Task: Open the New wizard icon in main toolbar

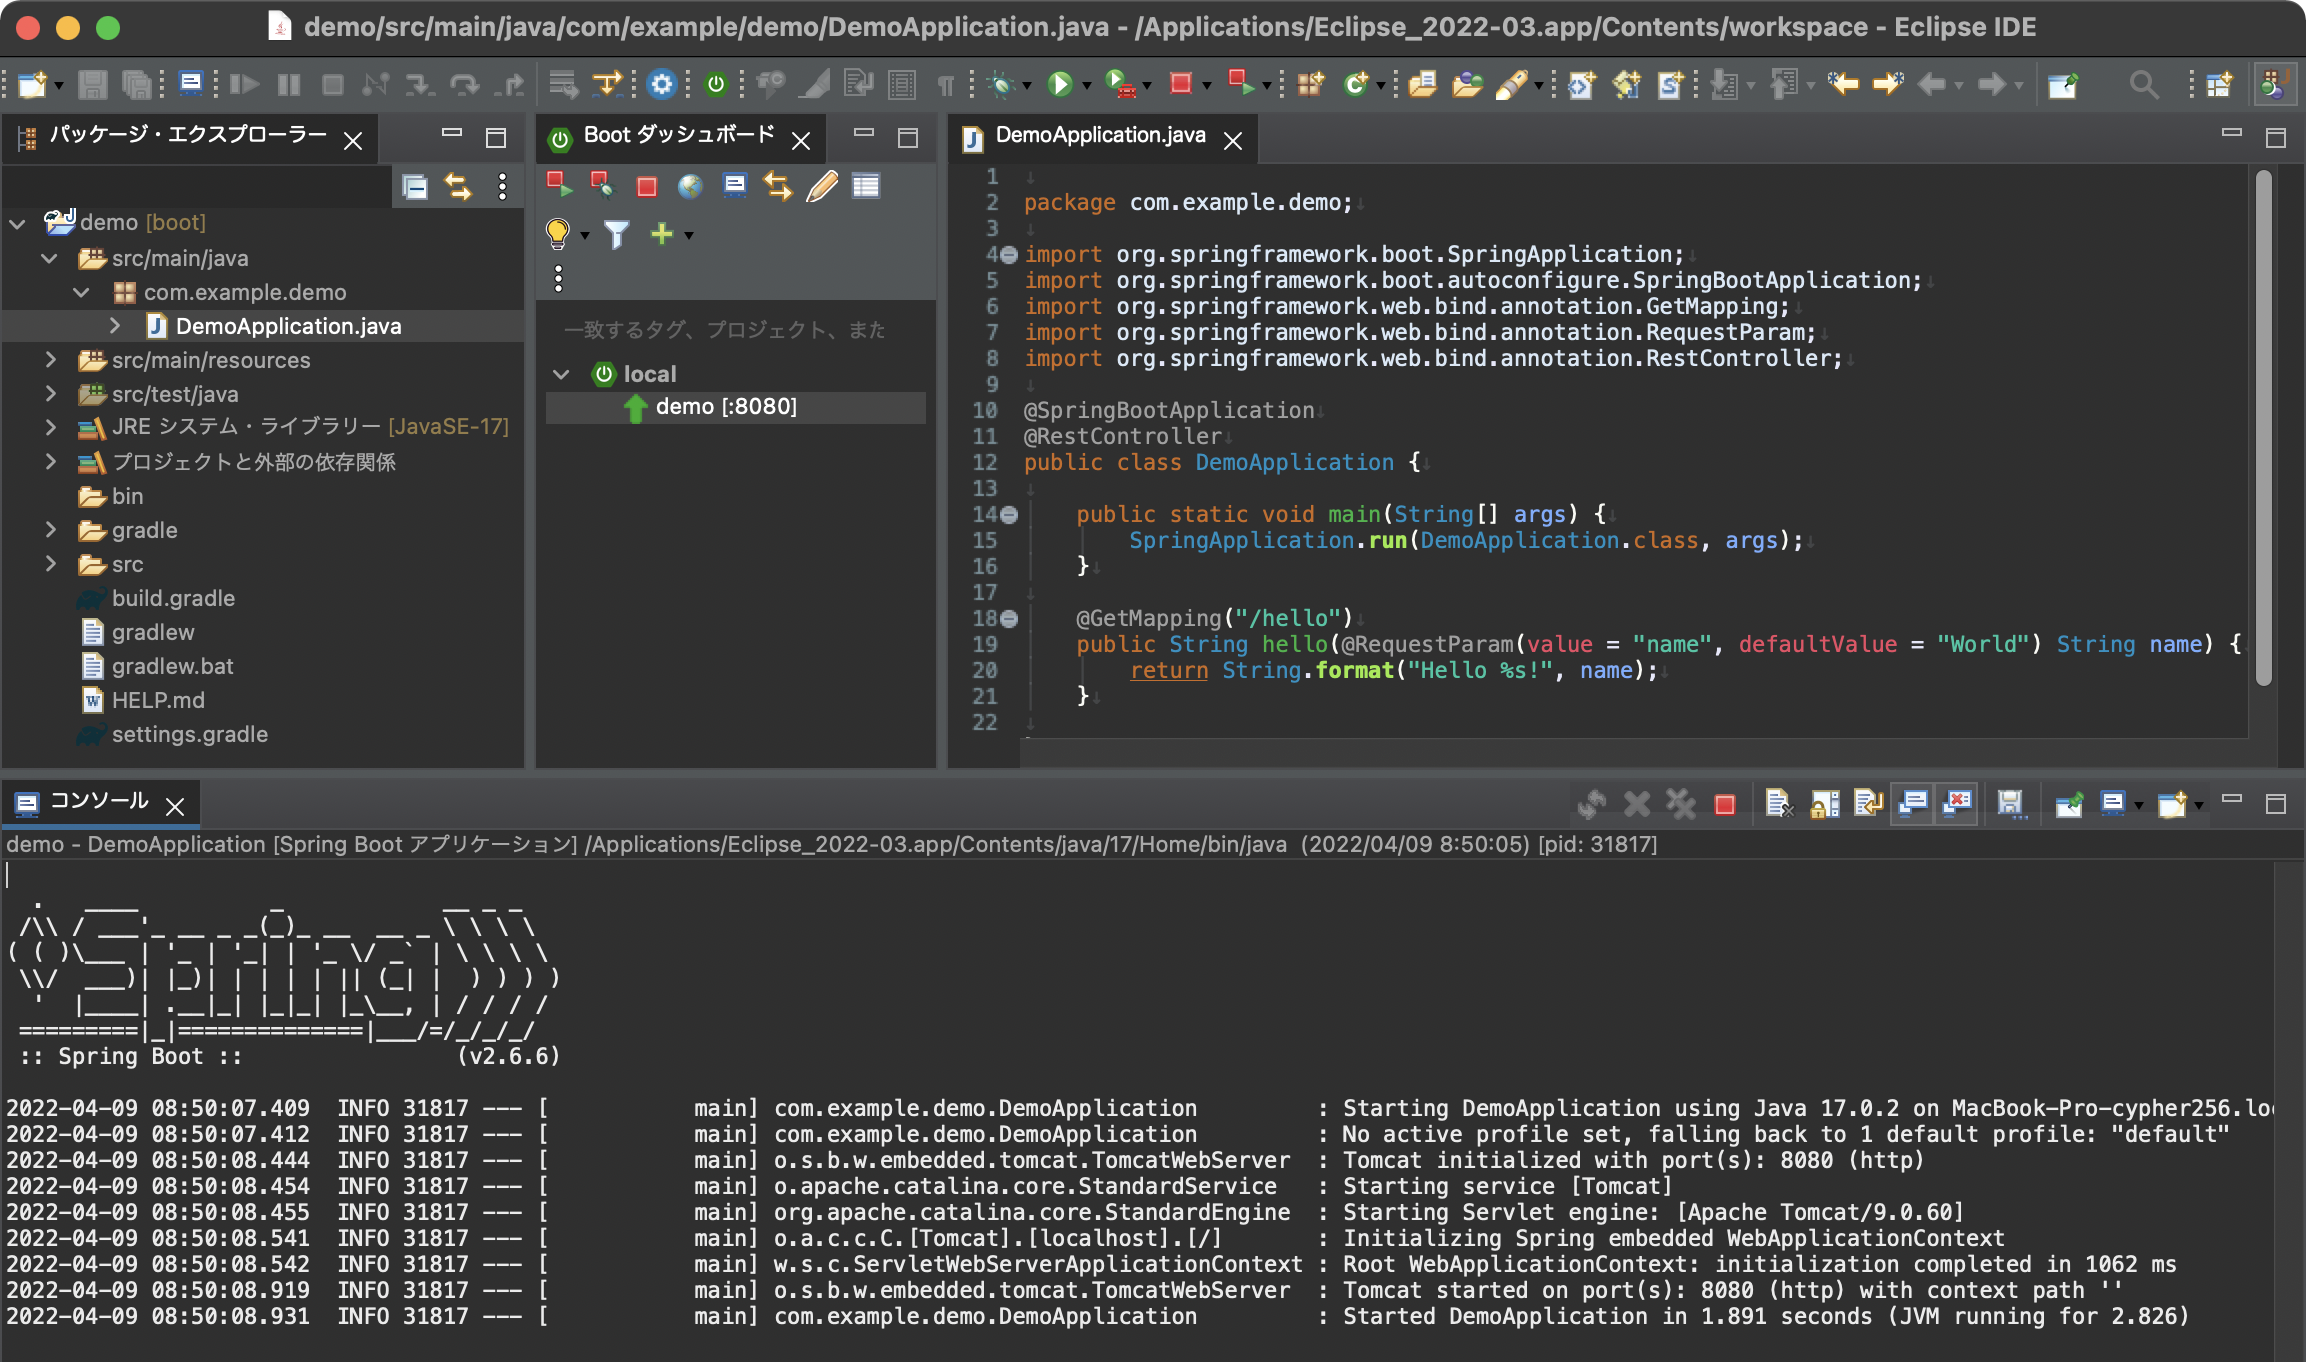Action: tap(31, 85)
